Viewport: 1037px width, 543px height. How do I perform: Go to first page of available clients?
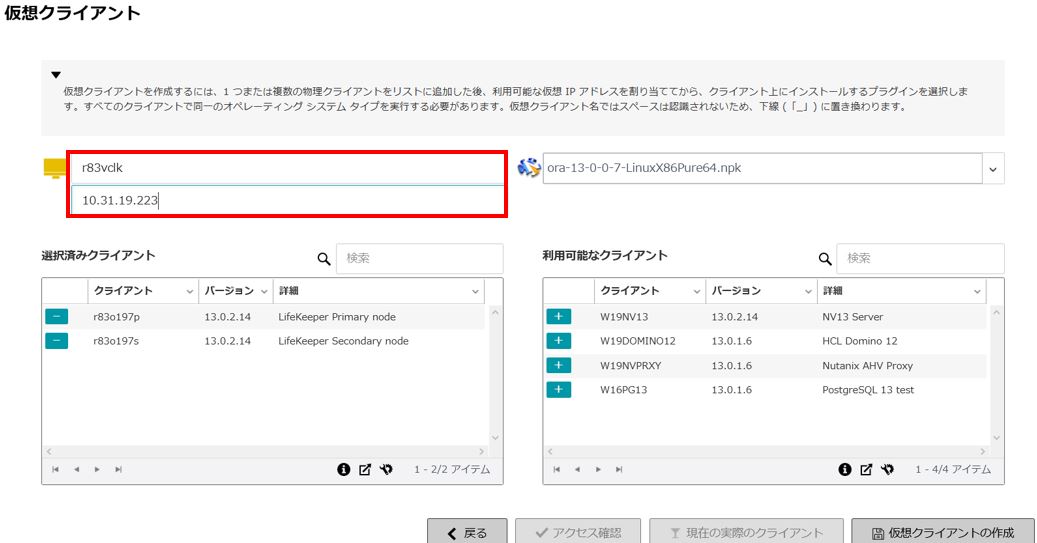[557, 470]
